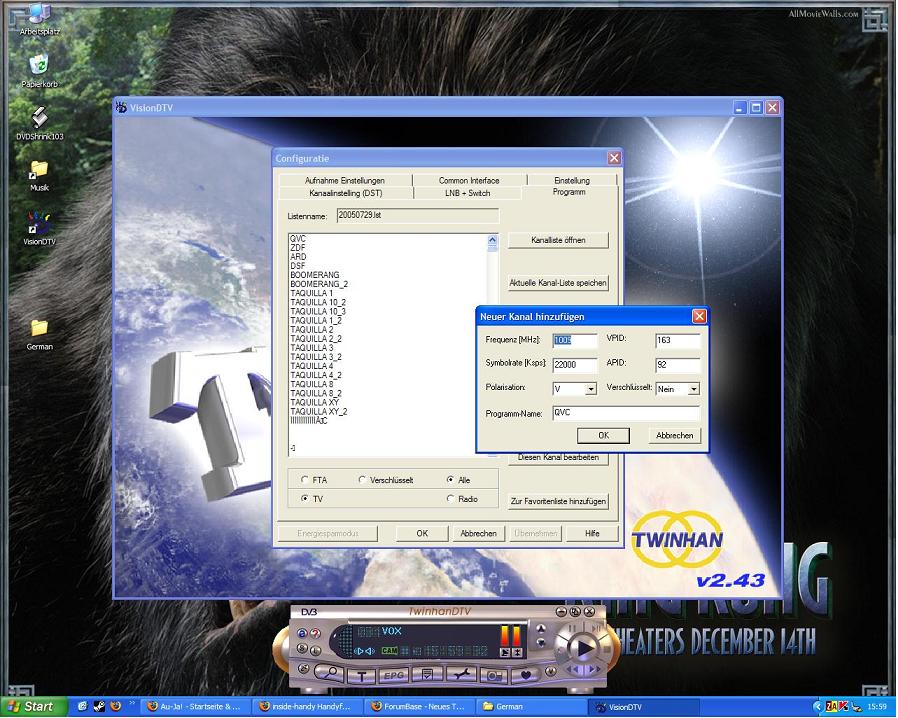Click the red question mark help icon
Screen dimensions: 898x718
click(x=316, y=633)
